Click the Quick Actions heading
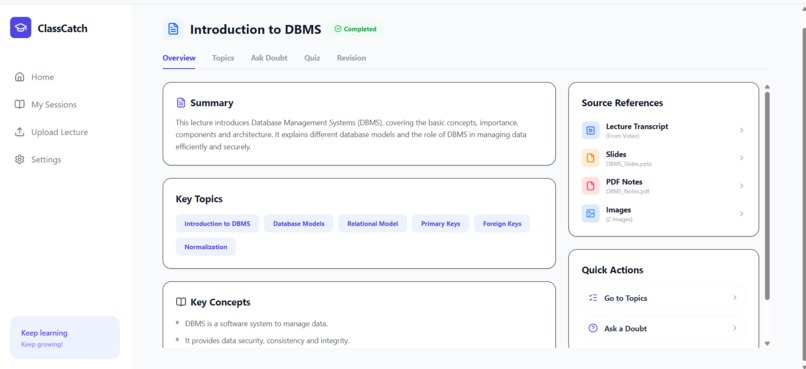The width and height of the screenshot is (806, 369). pos(612,270)
